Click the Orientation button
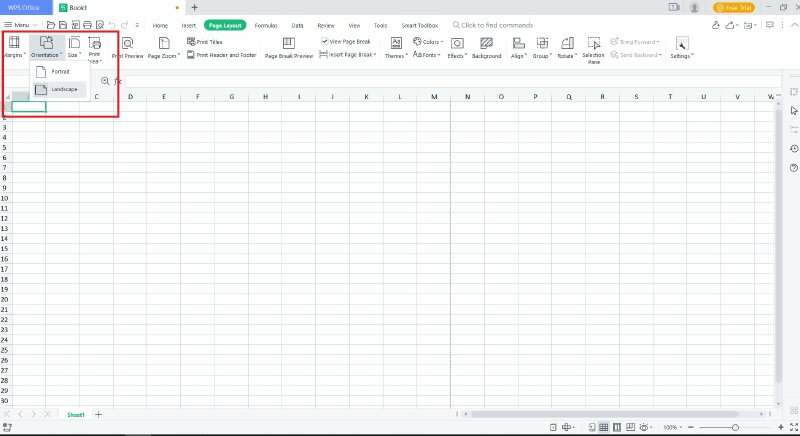This screenshot has width=800, height=436. pos(46,47)
